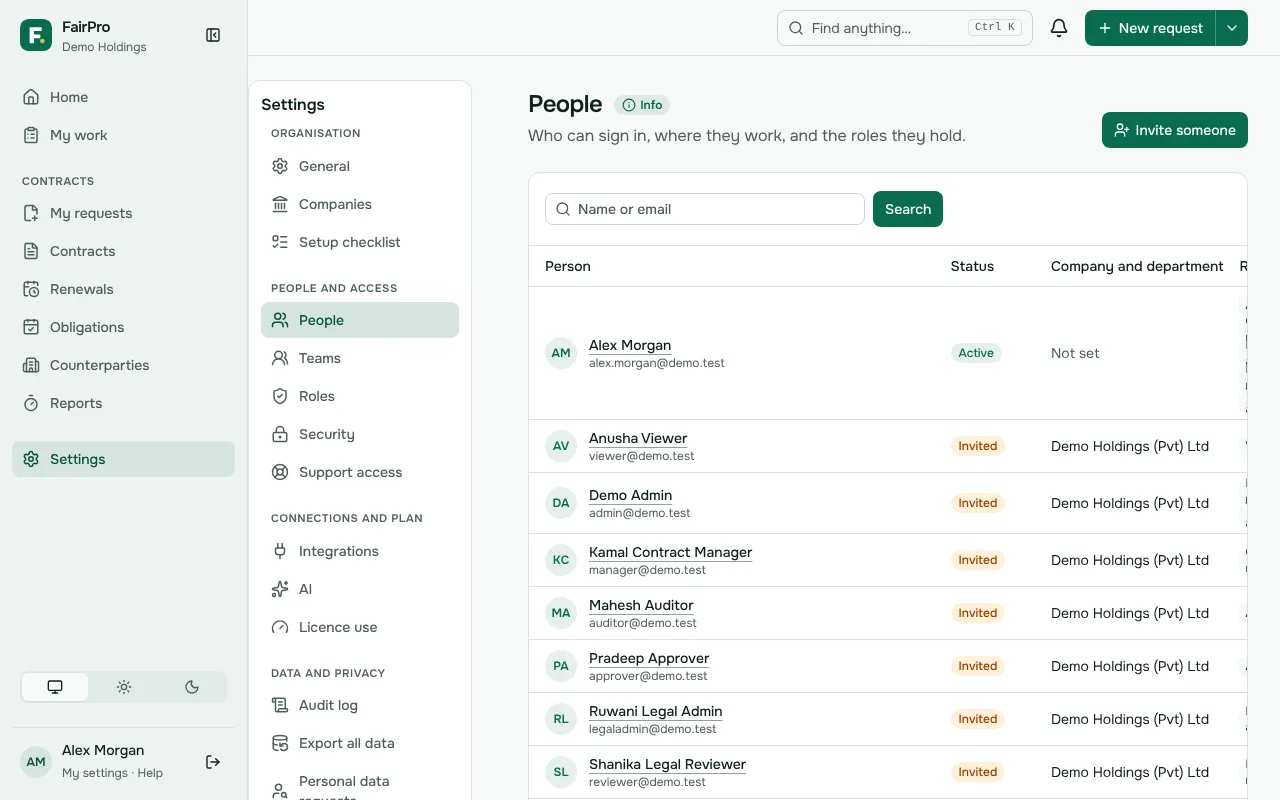The width and height of the screenshot is (1280, 800).
Task: Open Counterparties section
Action: (124, 365)
